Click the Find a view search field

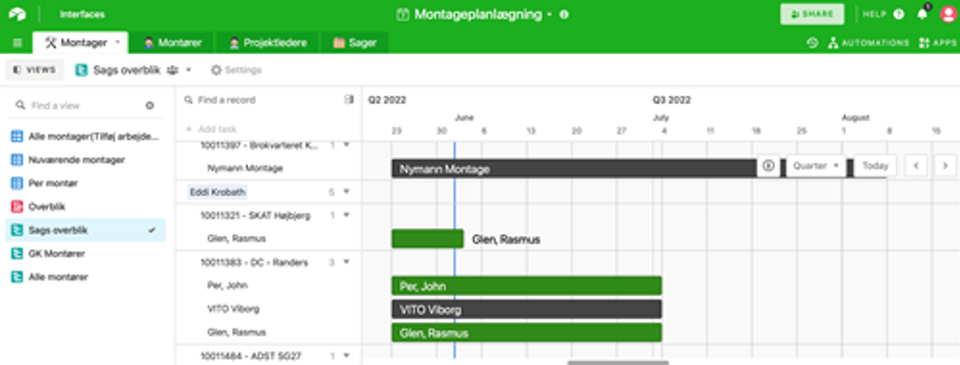click(77, 105)
